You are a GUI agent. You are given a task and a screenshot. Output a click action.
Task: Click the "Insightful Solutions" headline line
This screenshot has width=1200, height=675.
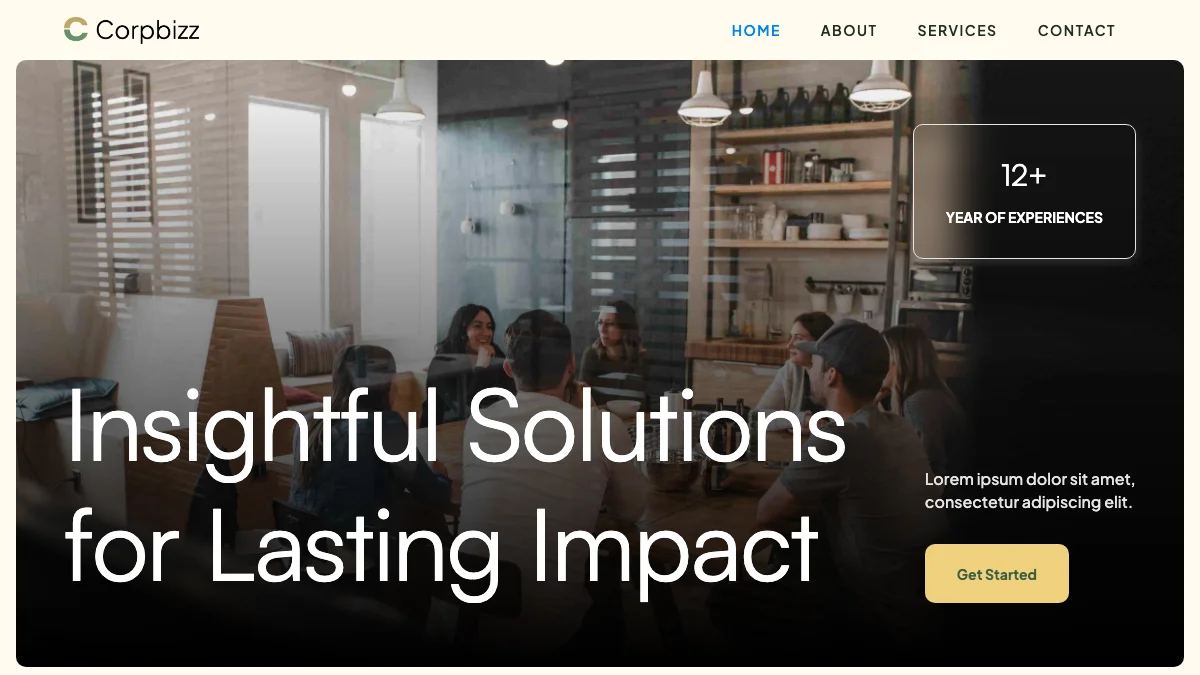pyautogui.click(x=457, y=430)
